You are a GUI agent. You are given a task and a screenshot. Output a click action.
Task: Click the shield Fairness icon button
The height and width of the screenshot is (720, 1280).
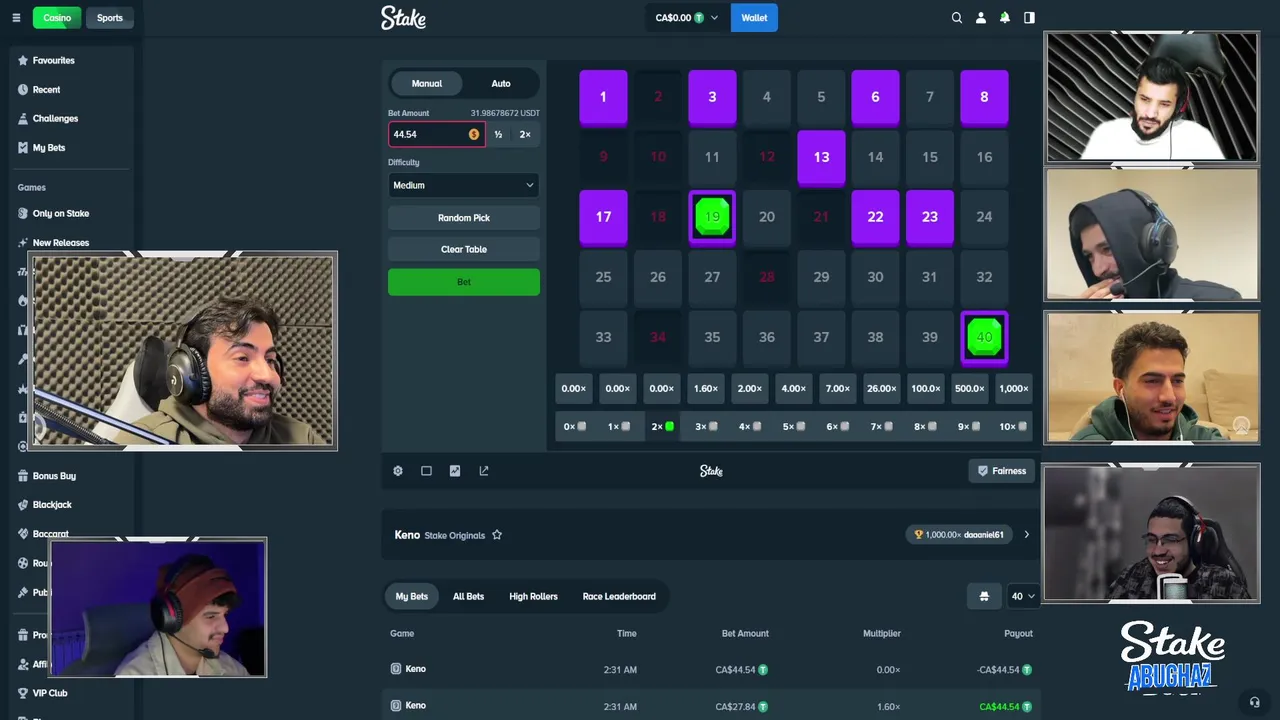pyautogui.click(x=1001, y=471)
